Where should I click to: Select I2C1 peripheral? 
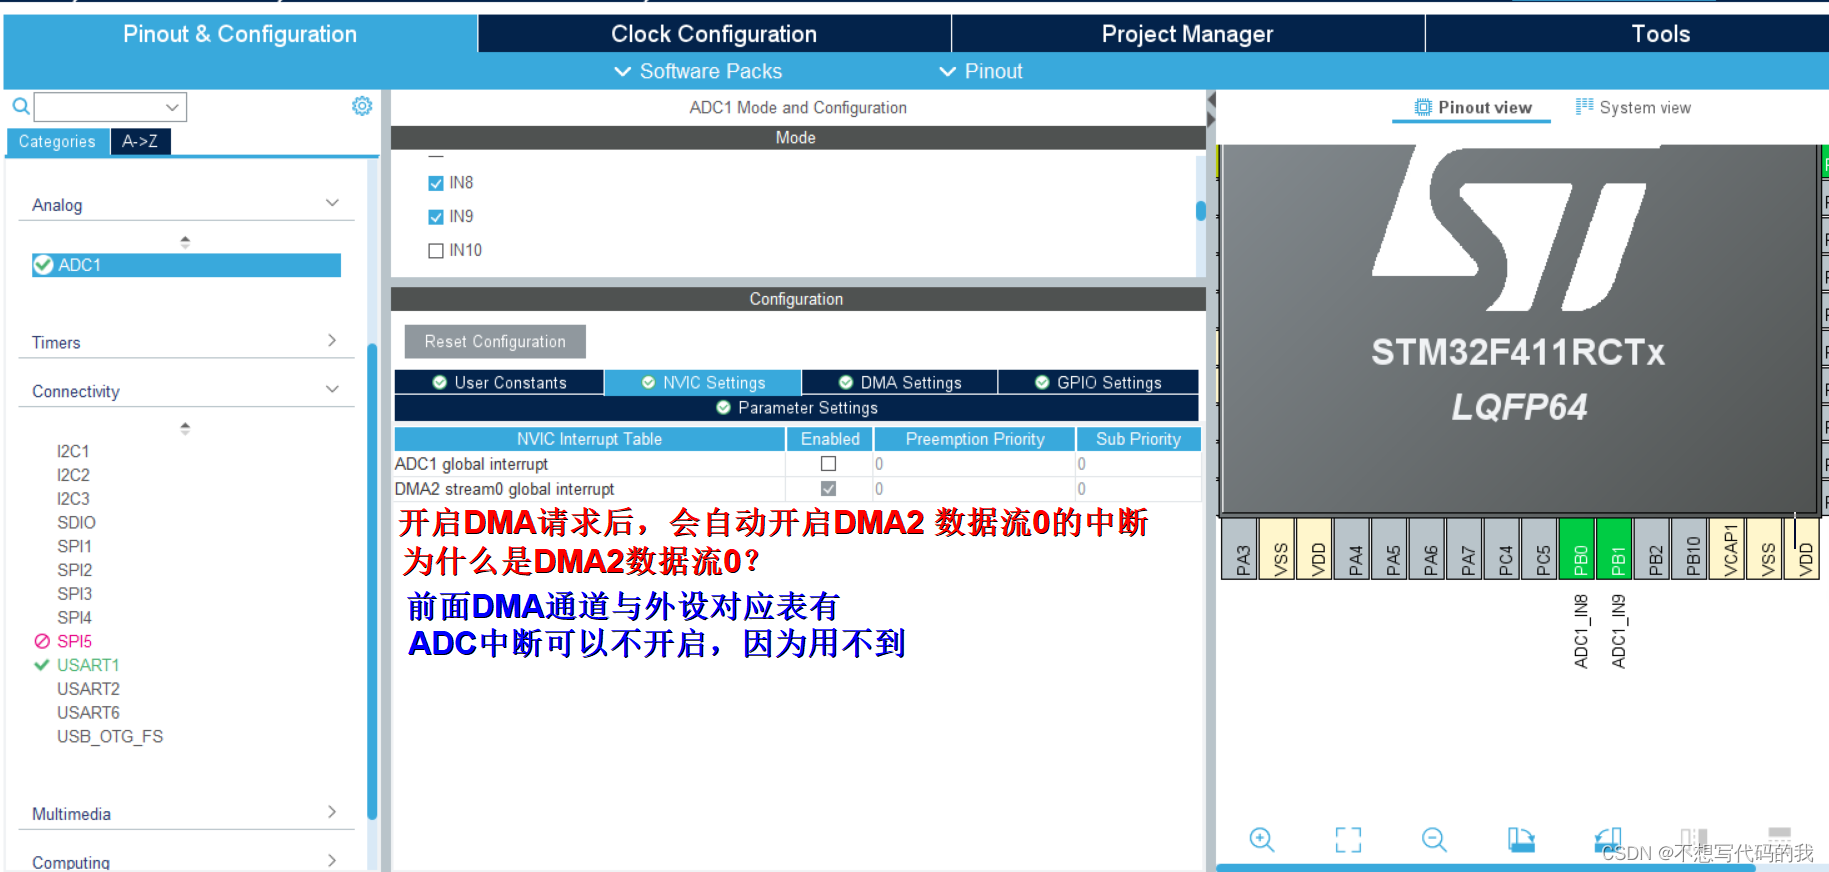coord(73,451)
